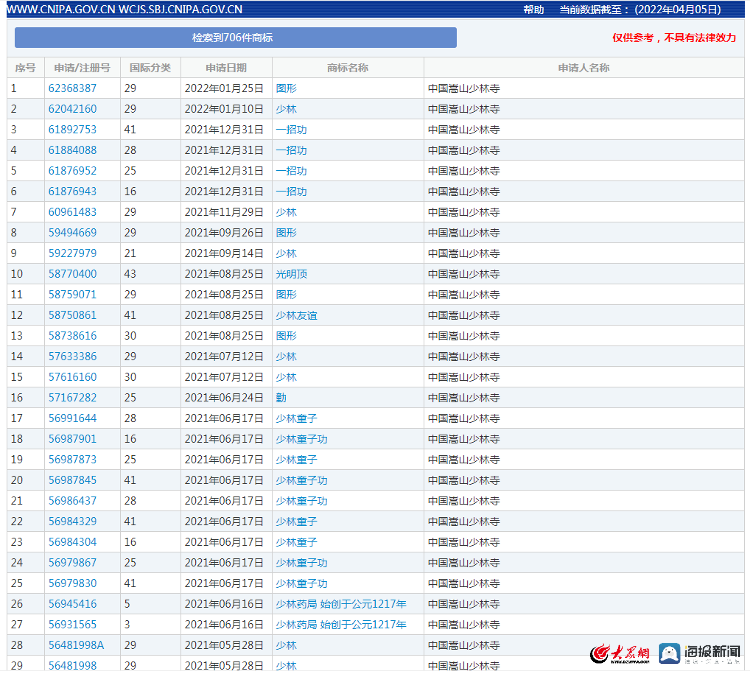Open registration number 61876952
The width and height of the screenshot is (750, 674).
[72, 171]
